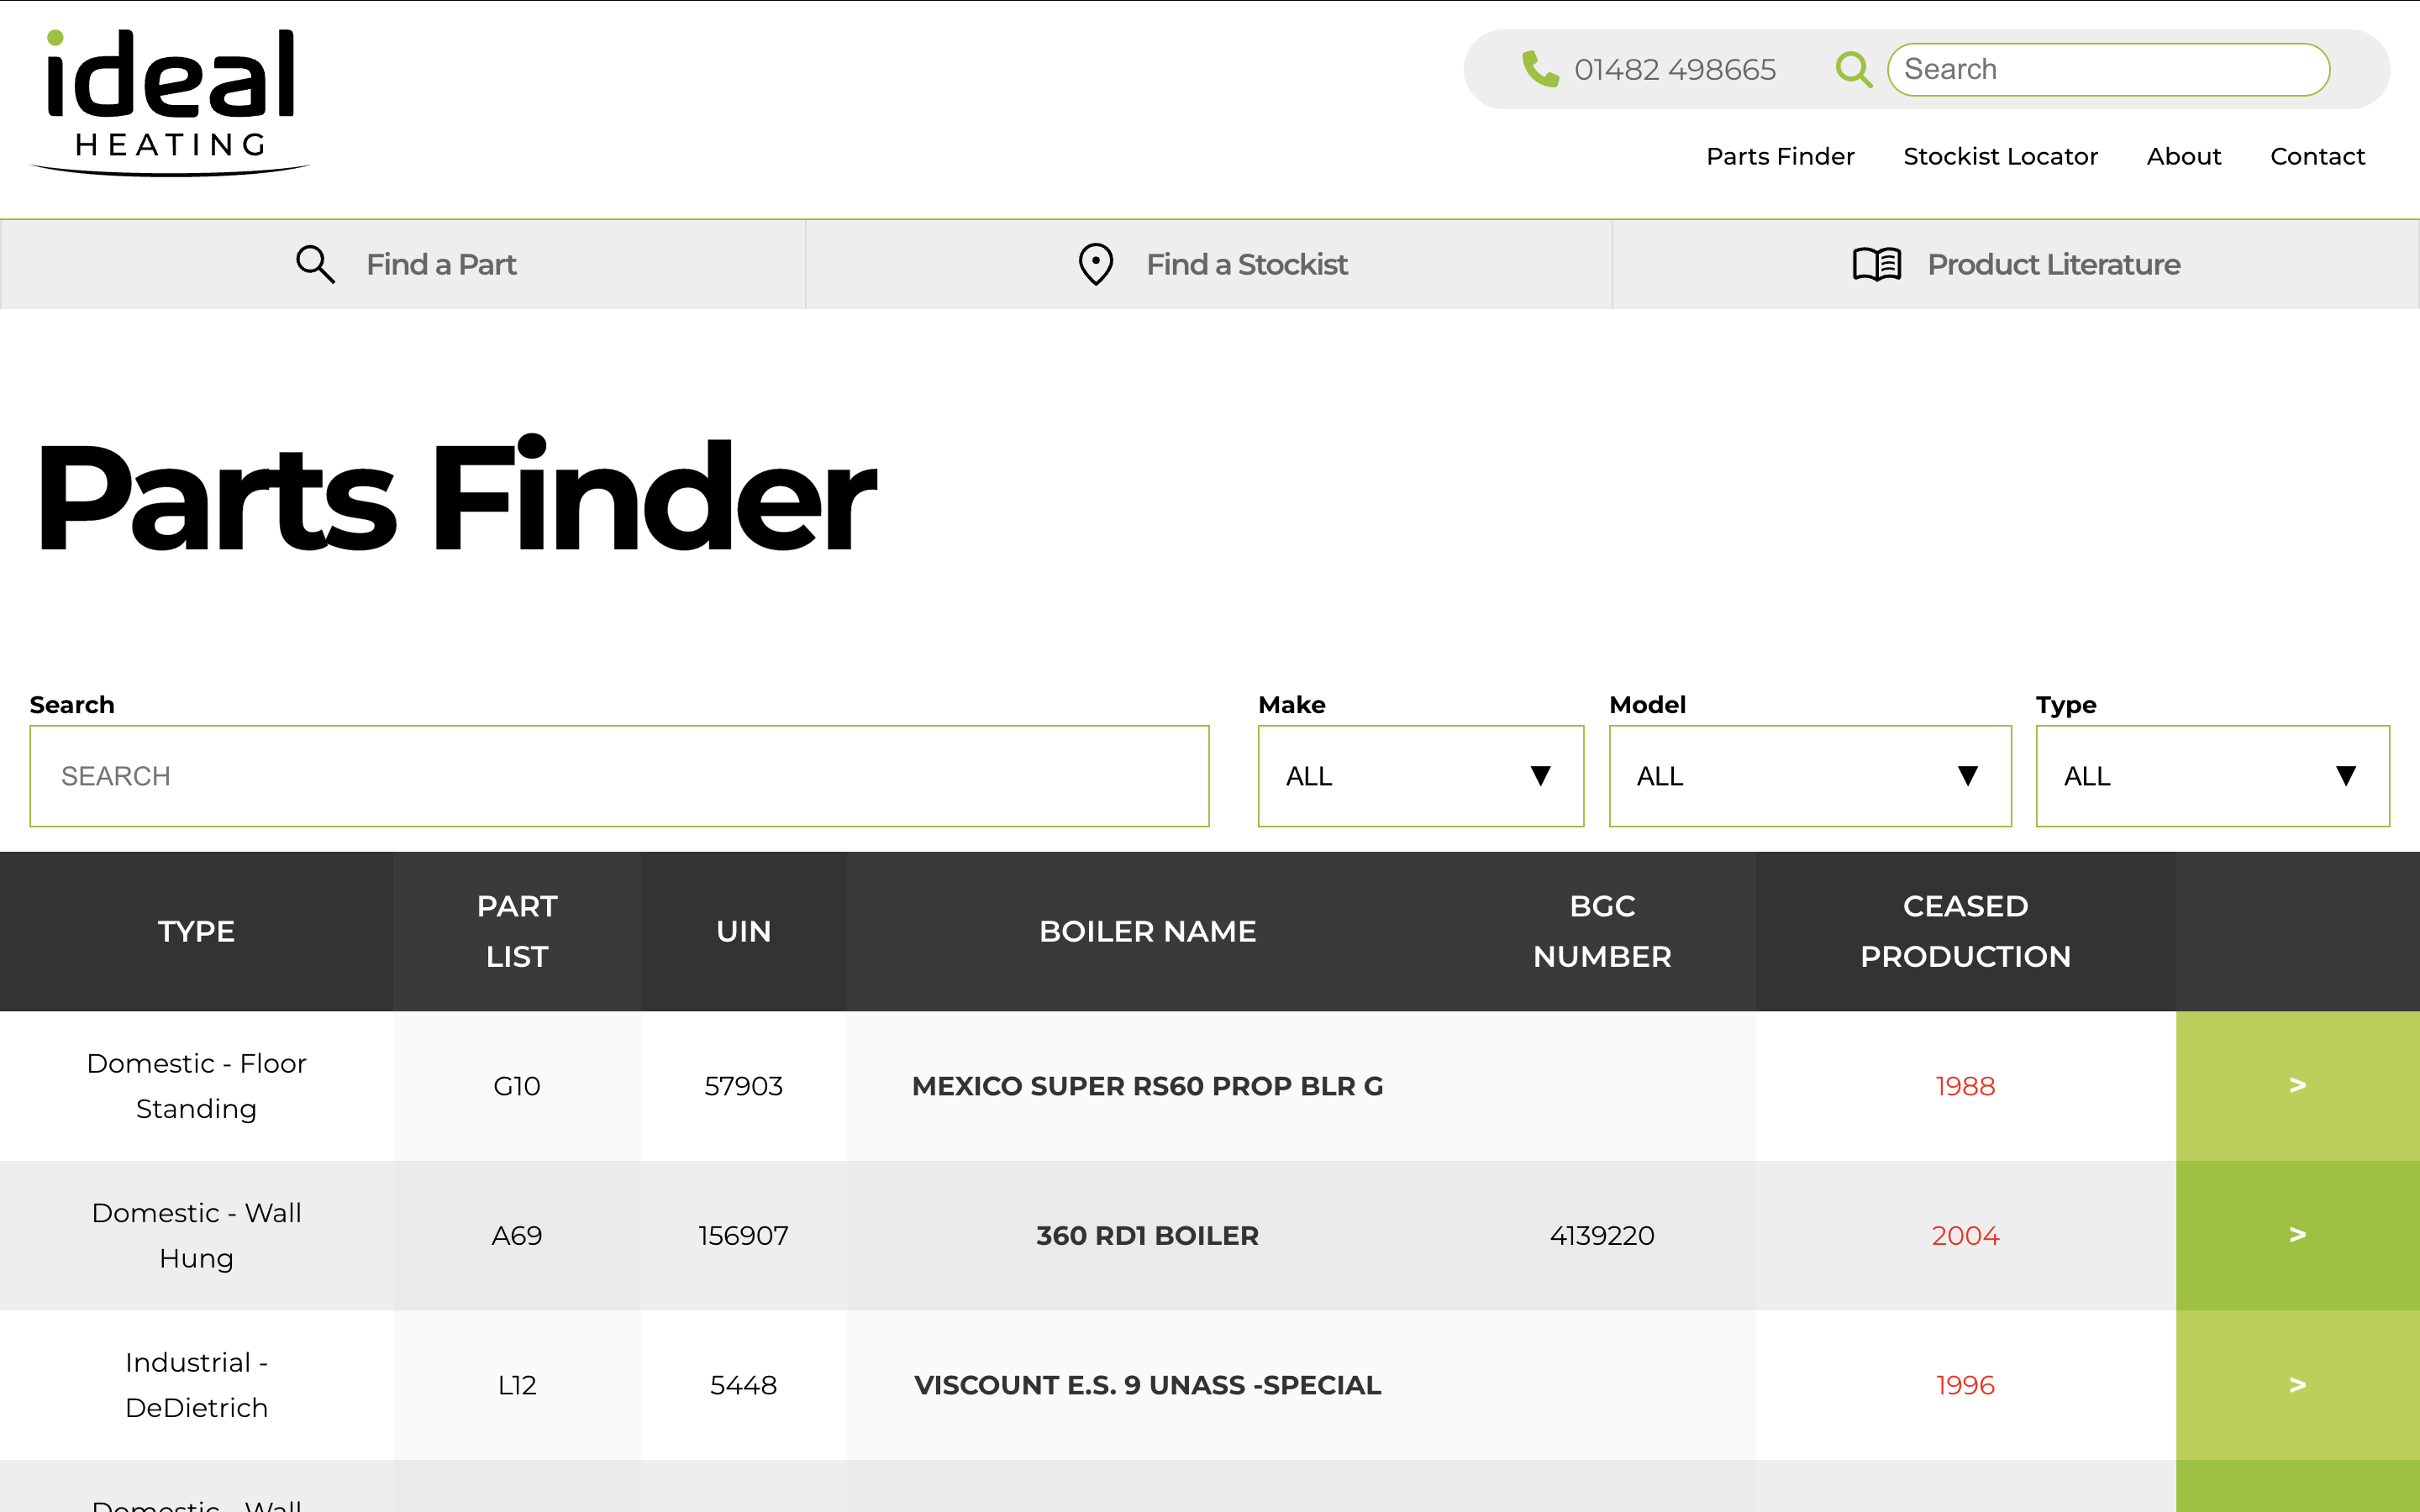Screen dimensions: 2420x1512
Task: Select the Find a Part tab
Action: [x=403, y=264]
